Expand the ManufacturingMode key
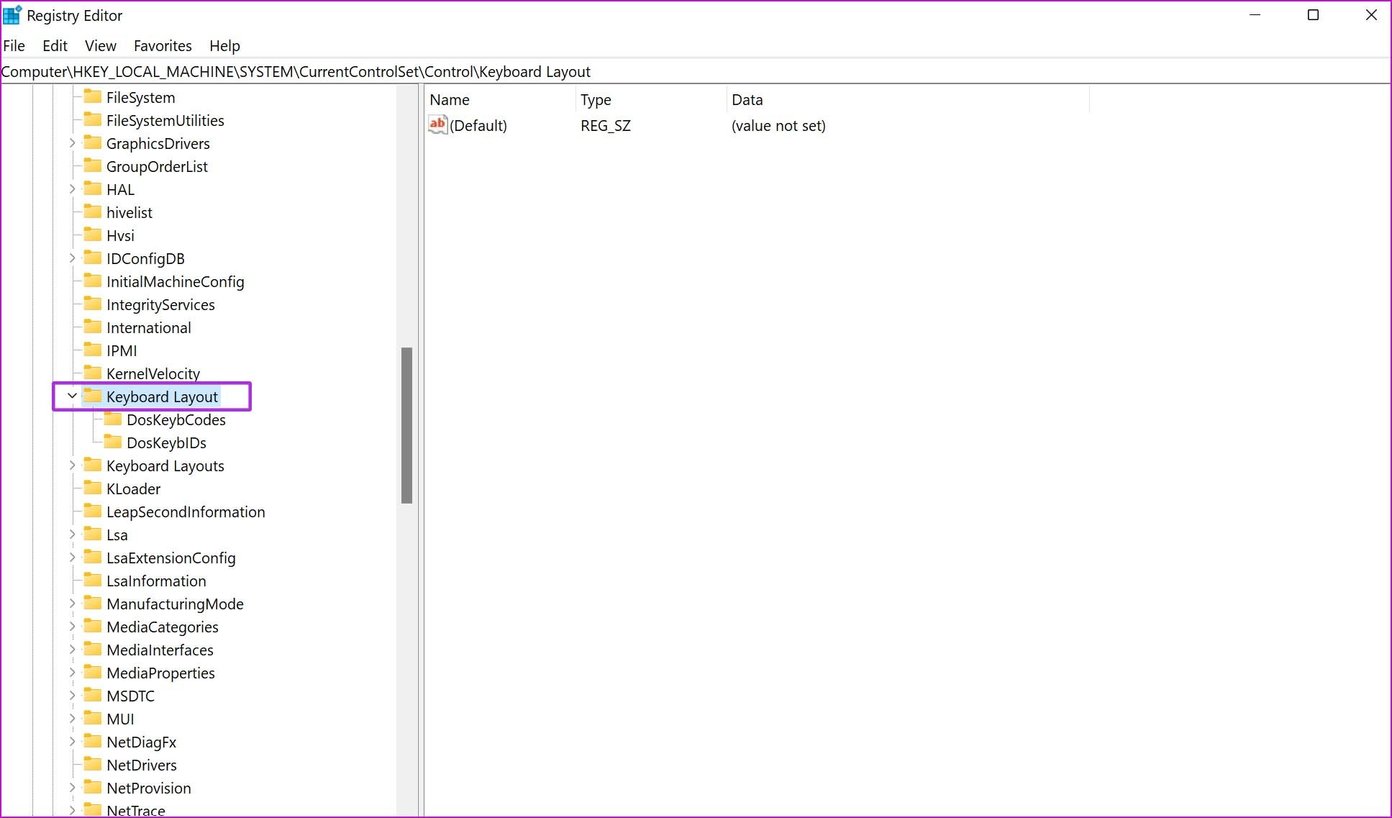The height and width of the screenshot is (818, 1392). 72,603
